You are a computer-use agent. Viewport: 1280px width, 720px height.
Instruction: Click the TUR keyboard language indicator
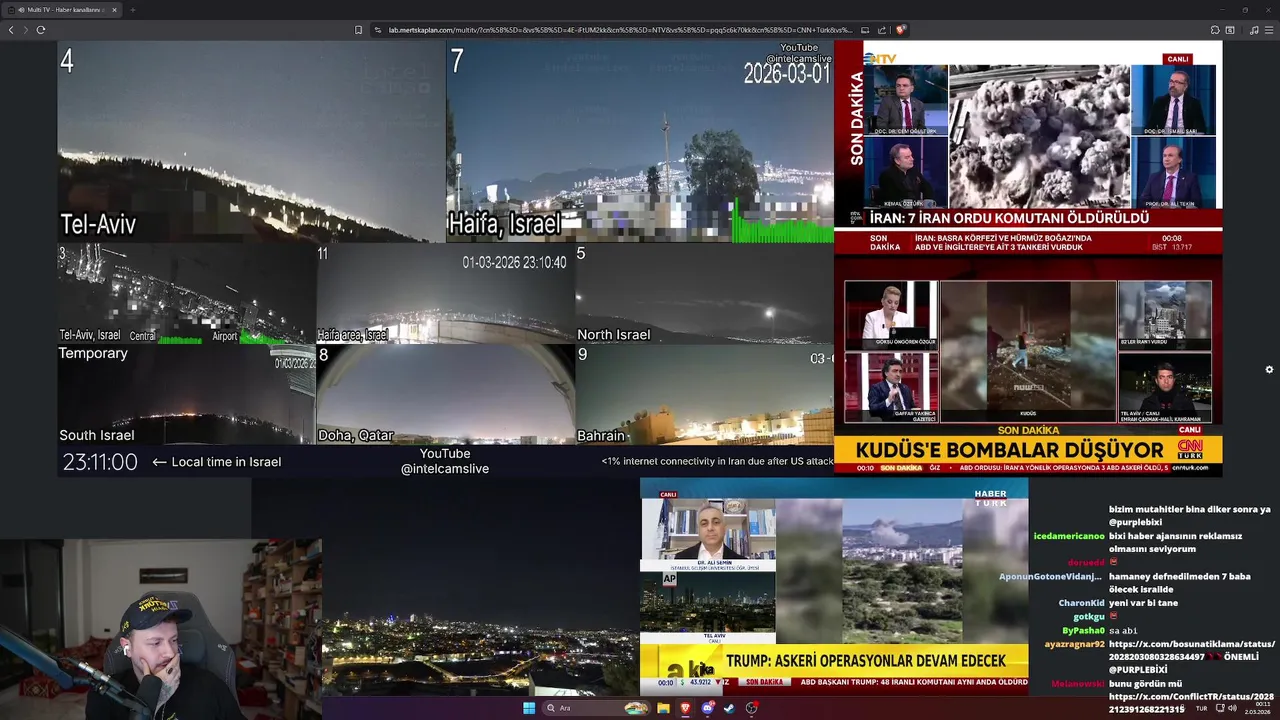pyautogui.click(x=1201, y=708)
